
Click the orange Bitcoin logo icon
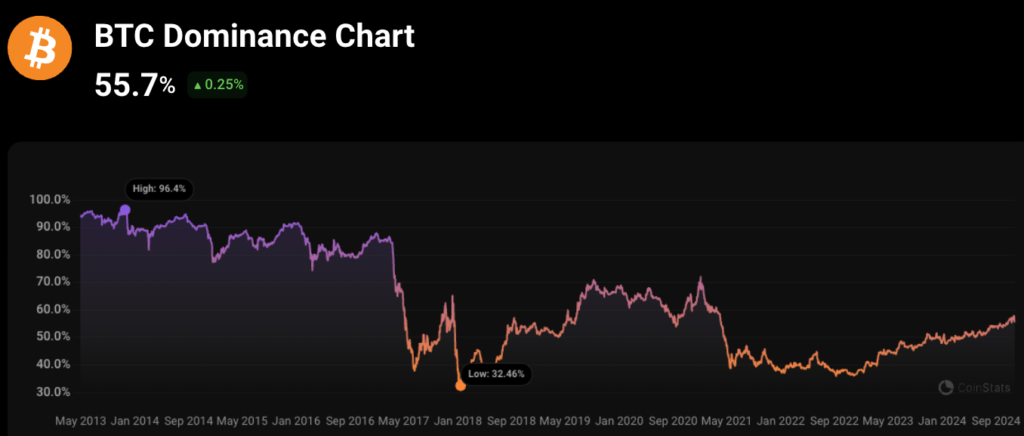(x=39, y=48)
